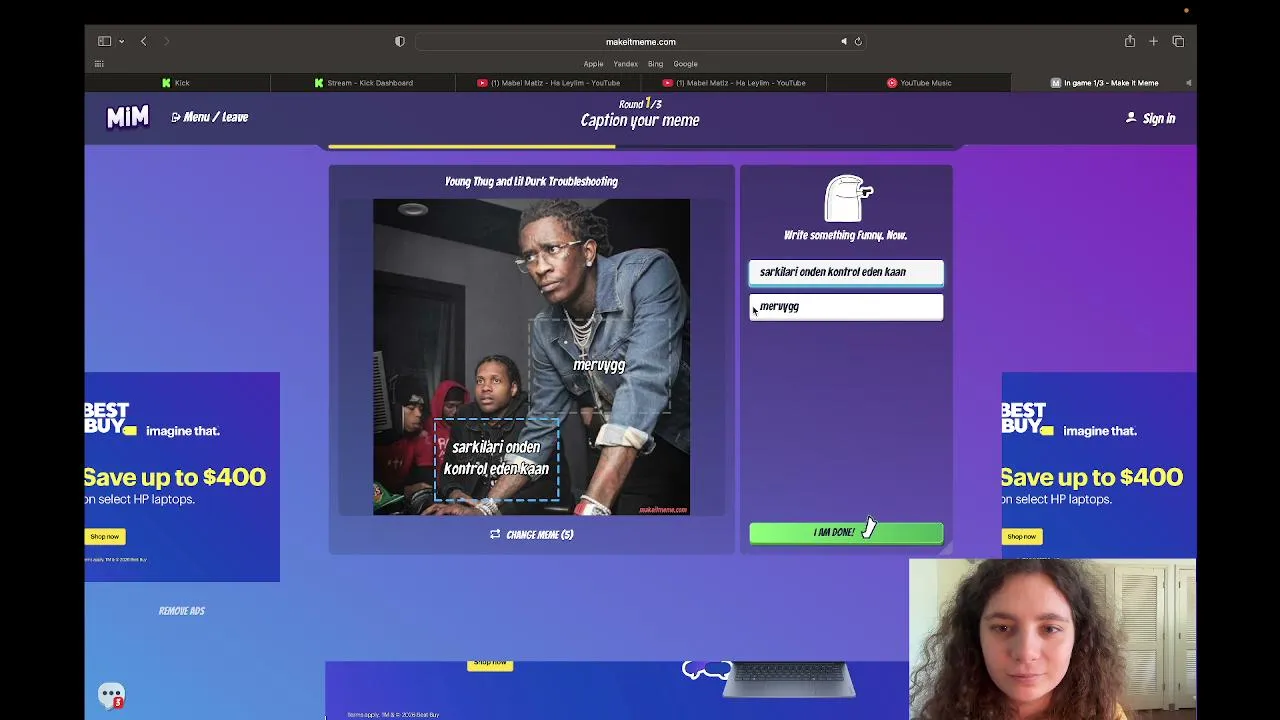
Task: Switch to the Stream - Kick Dashboard tab
Action: tap(362, 83)
